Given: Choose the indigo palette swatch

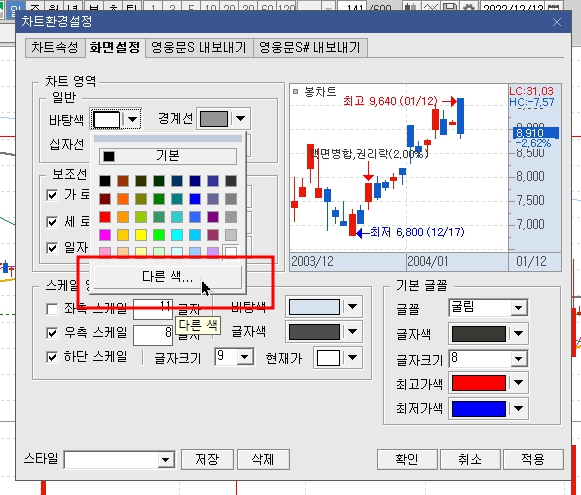Looking at the screenshot, I should pos(213,181).
